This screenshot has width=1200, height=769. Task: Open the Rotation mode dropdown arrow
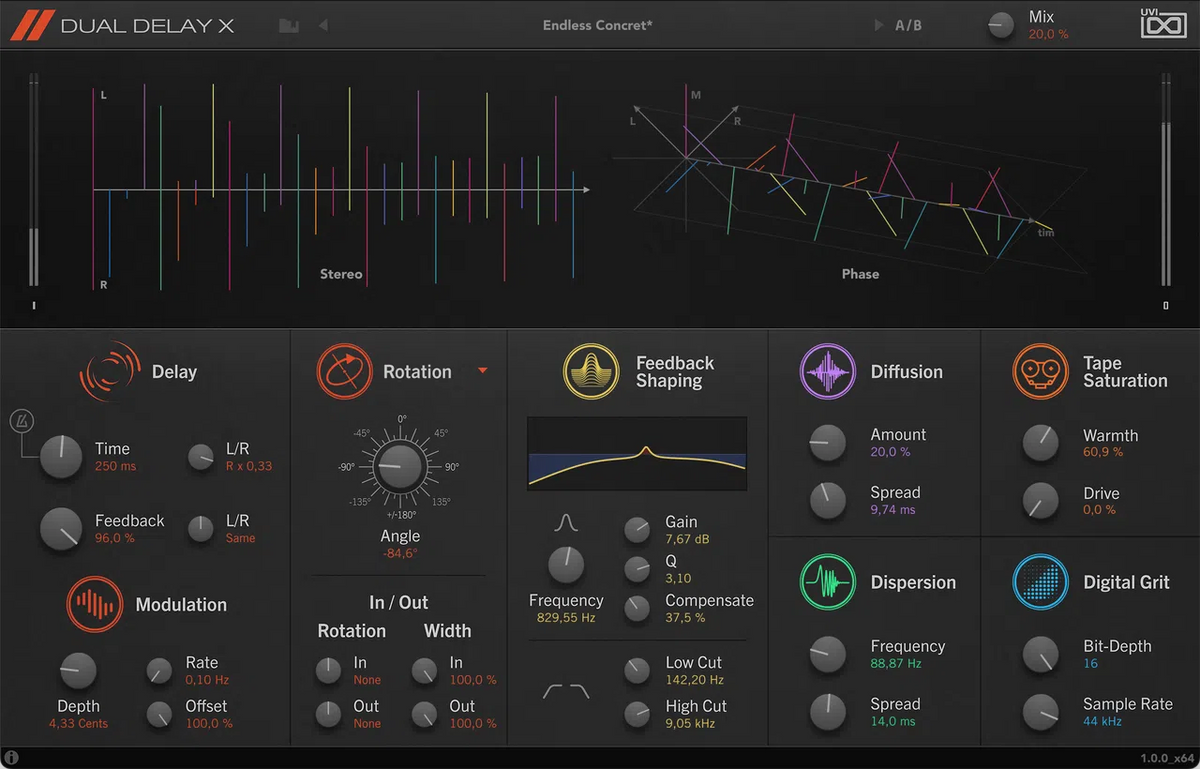[483, 371]
